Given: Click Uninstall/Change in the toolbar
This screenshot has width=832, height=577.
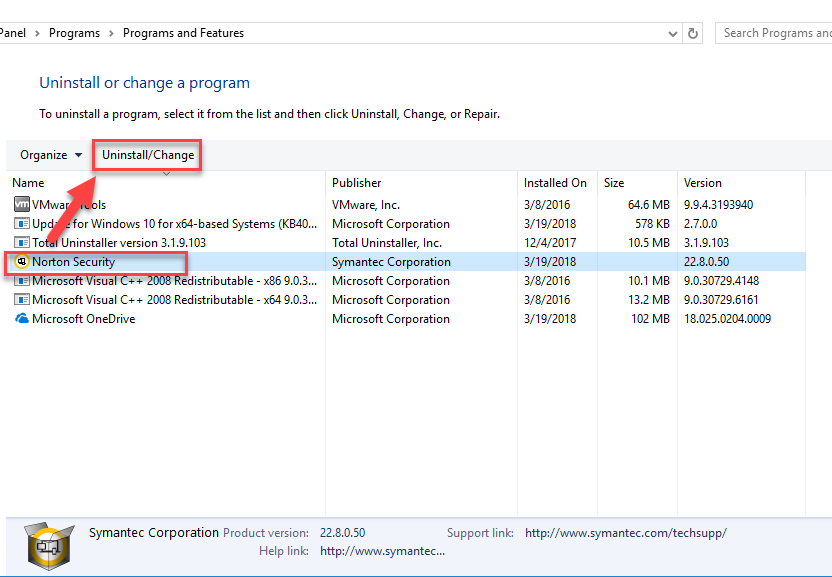Looking at the screenshot, I should [148, 155].
